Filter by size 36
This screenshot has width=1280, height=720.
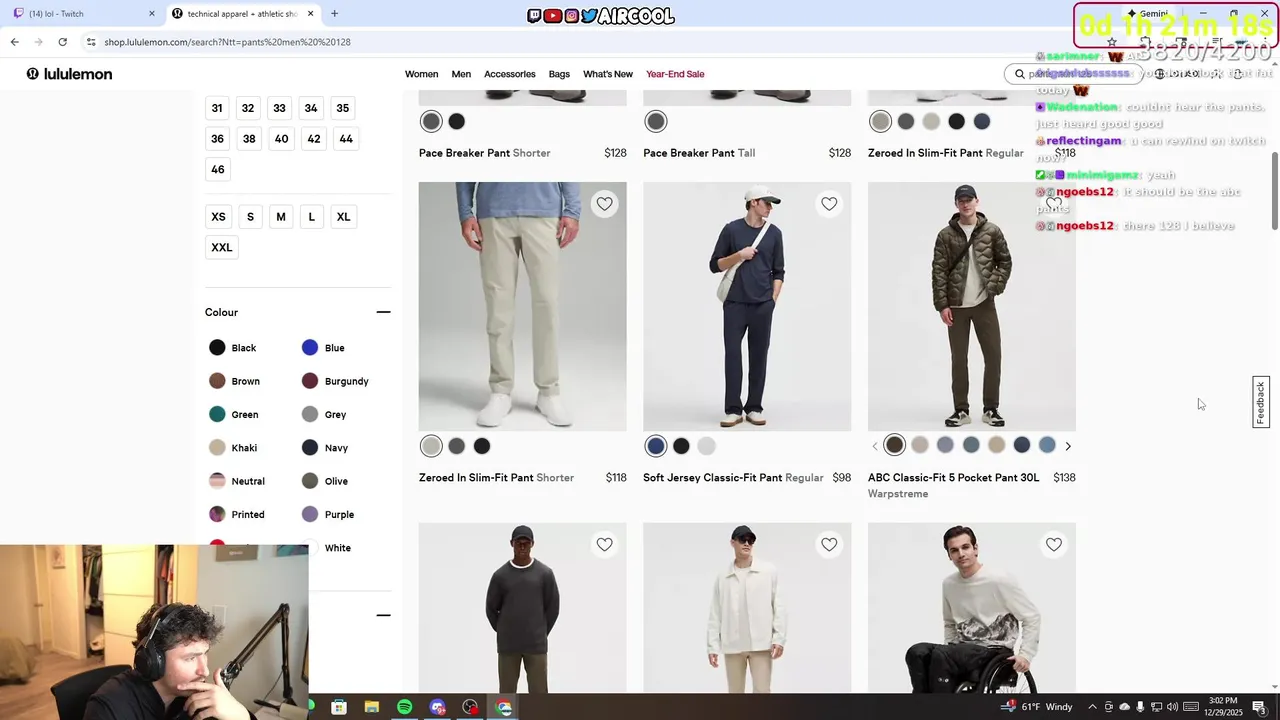[x=217, y=139]
